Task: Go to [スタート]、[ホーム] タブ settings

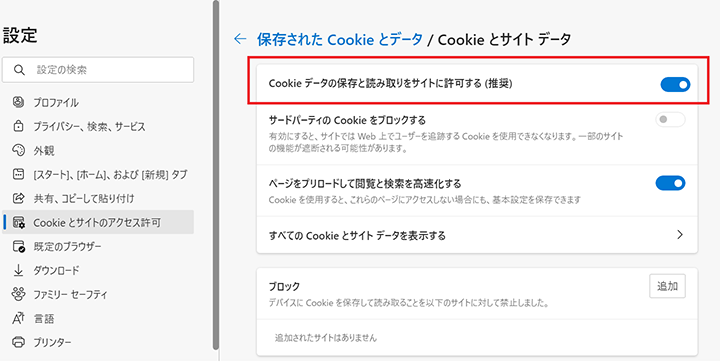Action: click(x=98, y=174)
